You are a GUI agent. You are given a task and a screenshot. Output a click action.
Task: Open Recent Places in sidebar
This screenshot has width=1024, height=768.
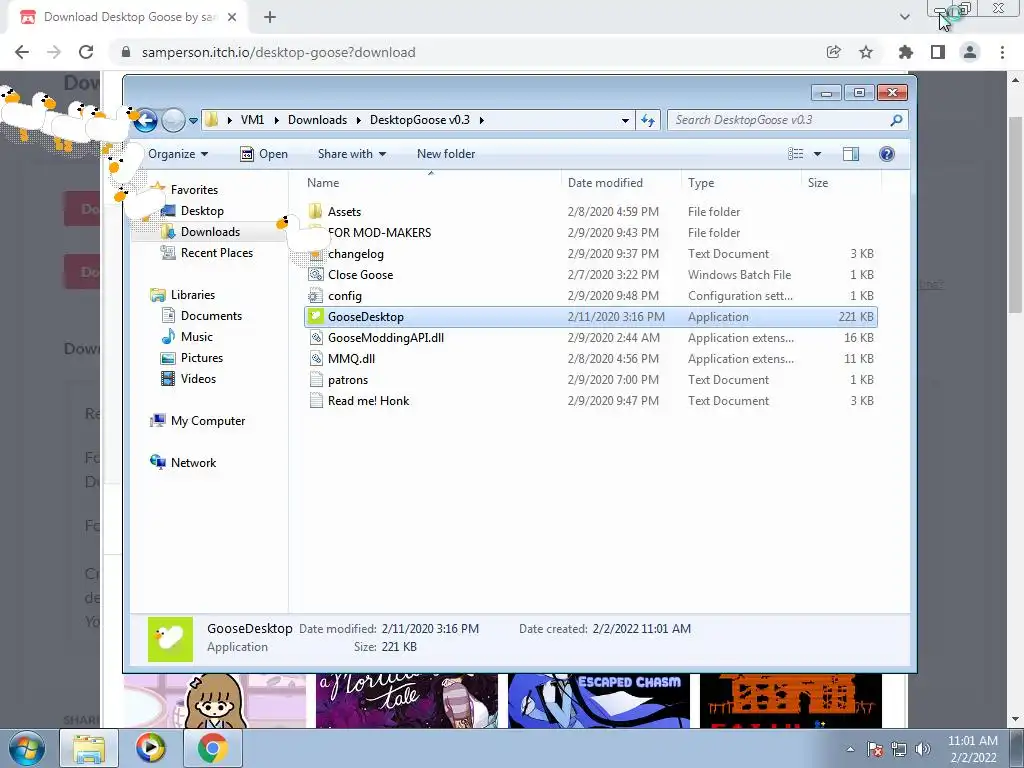[217, 253]
